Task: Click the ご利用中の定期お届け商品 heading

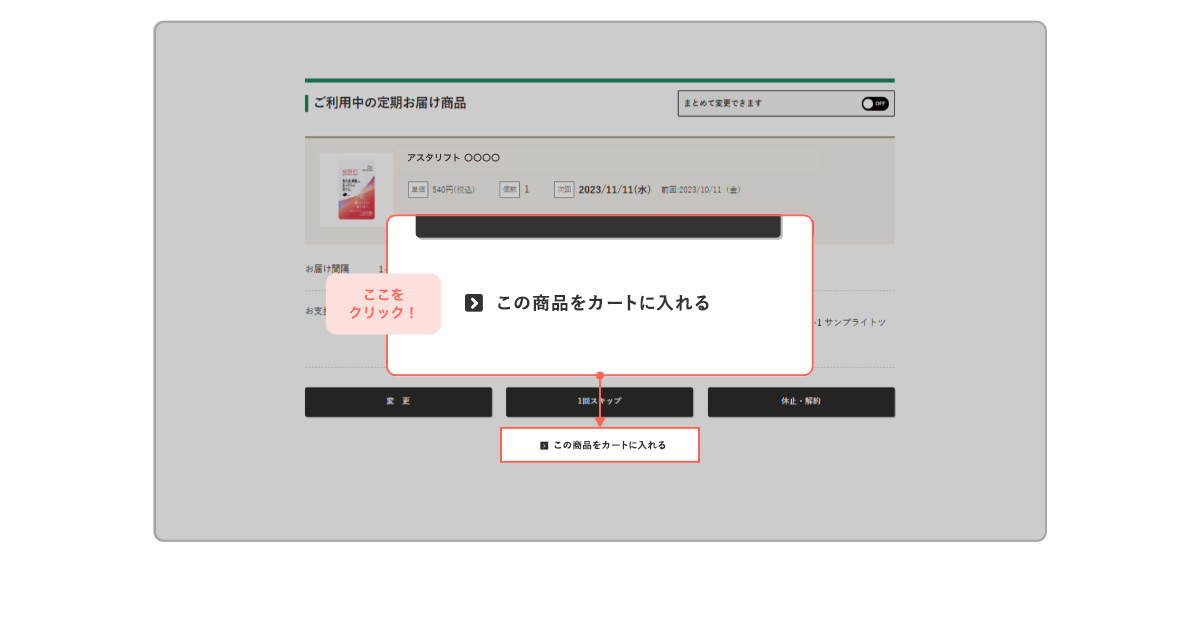Action: 389,103
